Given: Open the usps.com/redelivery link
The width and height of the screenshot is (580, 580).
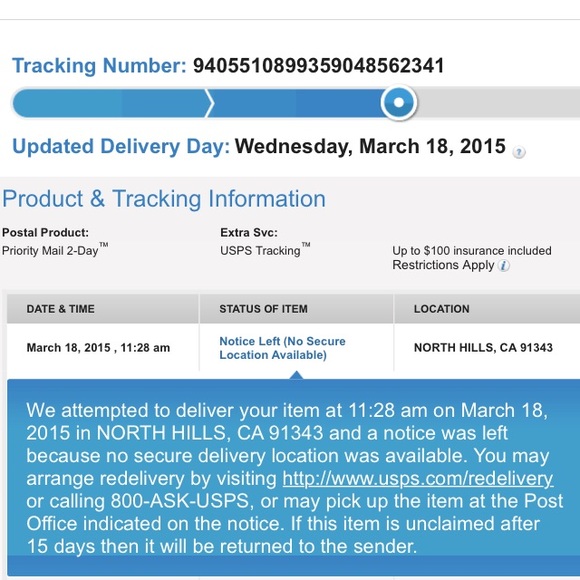Looking at the screenshot, I should pos(418,478).
